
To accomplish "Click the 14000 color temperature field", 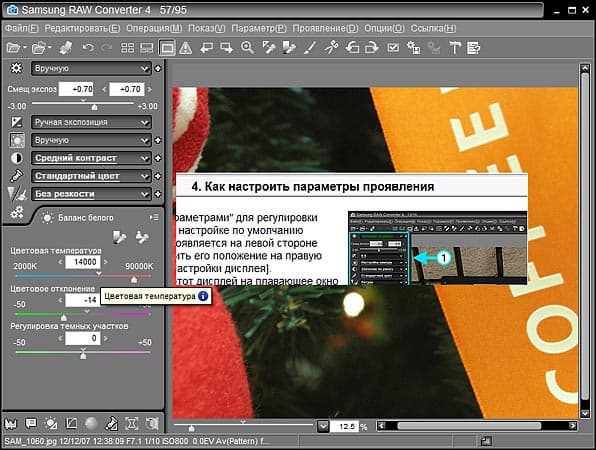I will point(83,262).
